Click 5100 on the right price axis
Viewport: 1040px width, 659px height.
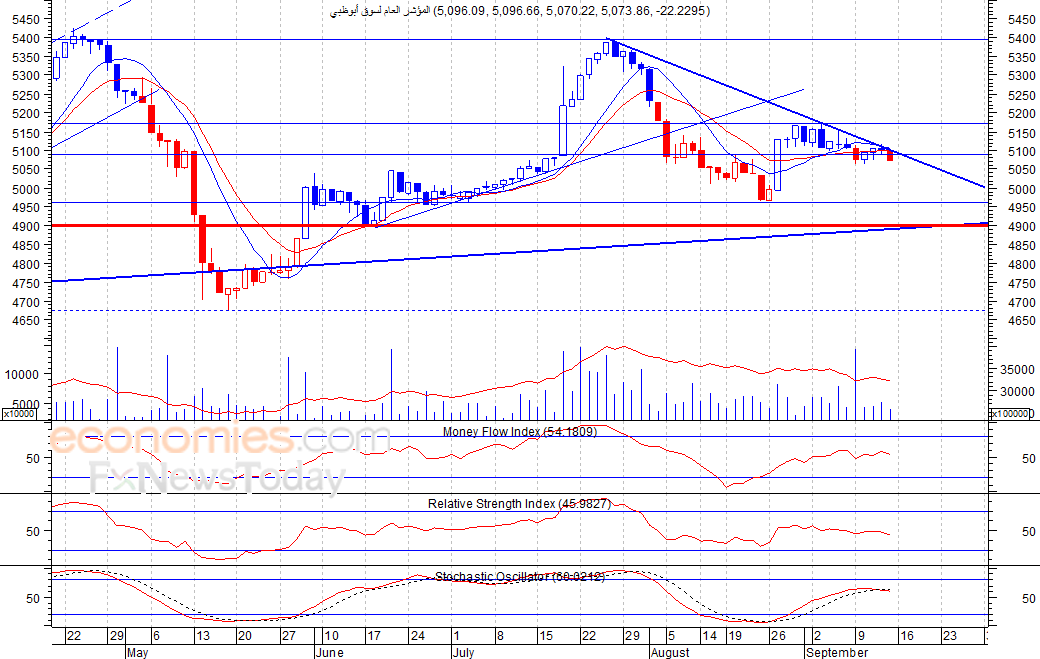(1021, 152)
